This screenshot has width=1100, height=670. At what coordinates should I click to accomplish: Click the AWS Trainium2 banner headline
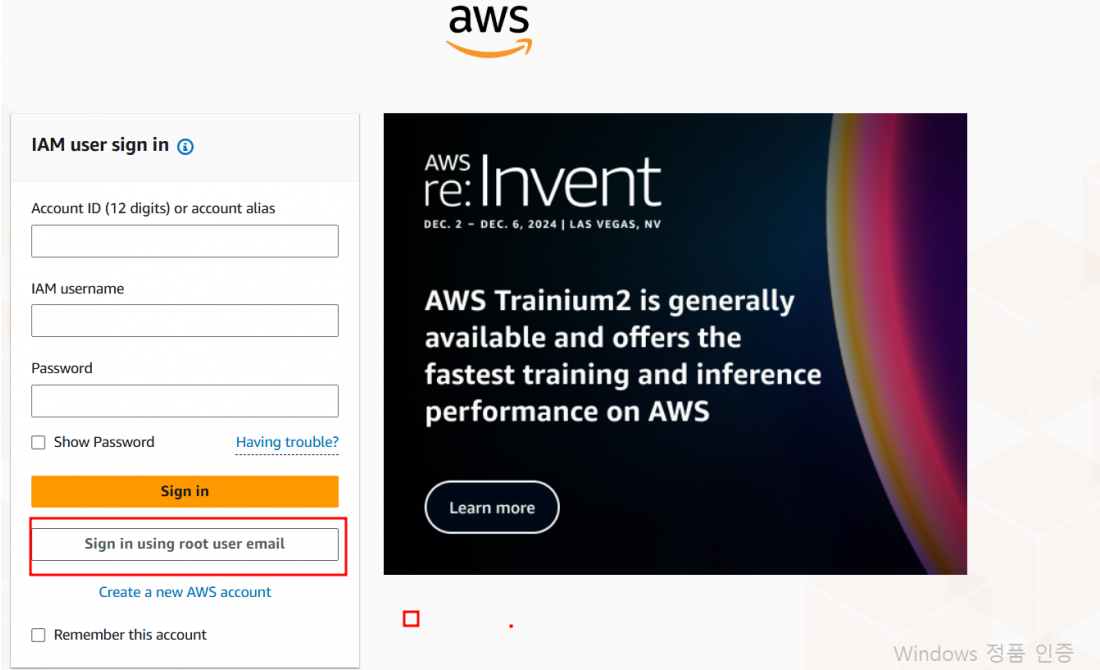623,356
